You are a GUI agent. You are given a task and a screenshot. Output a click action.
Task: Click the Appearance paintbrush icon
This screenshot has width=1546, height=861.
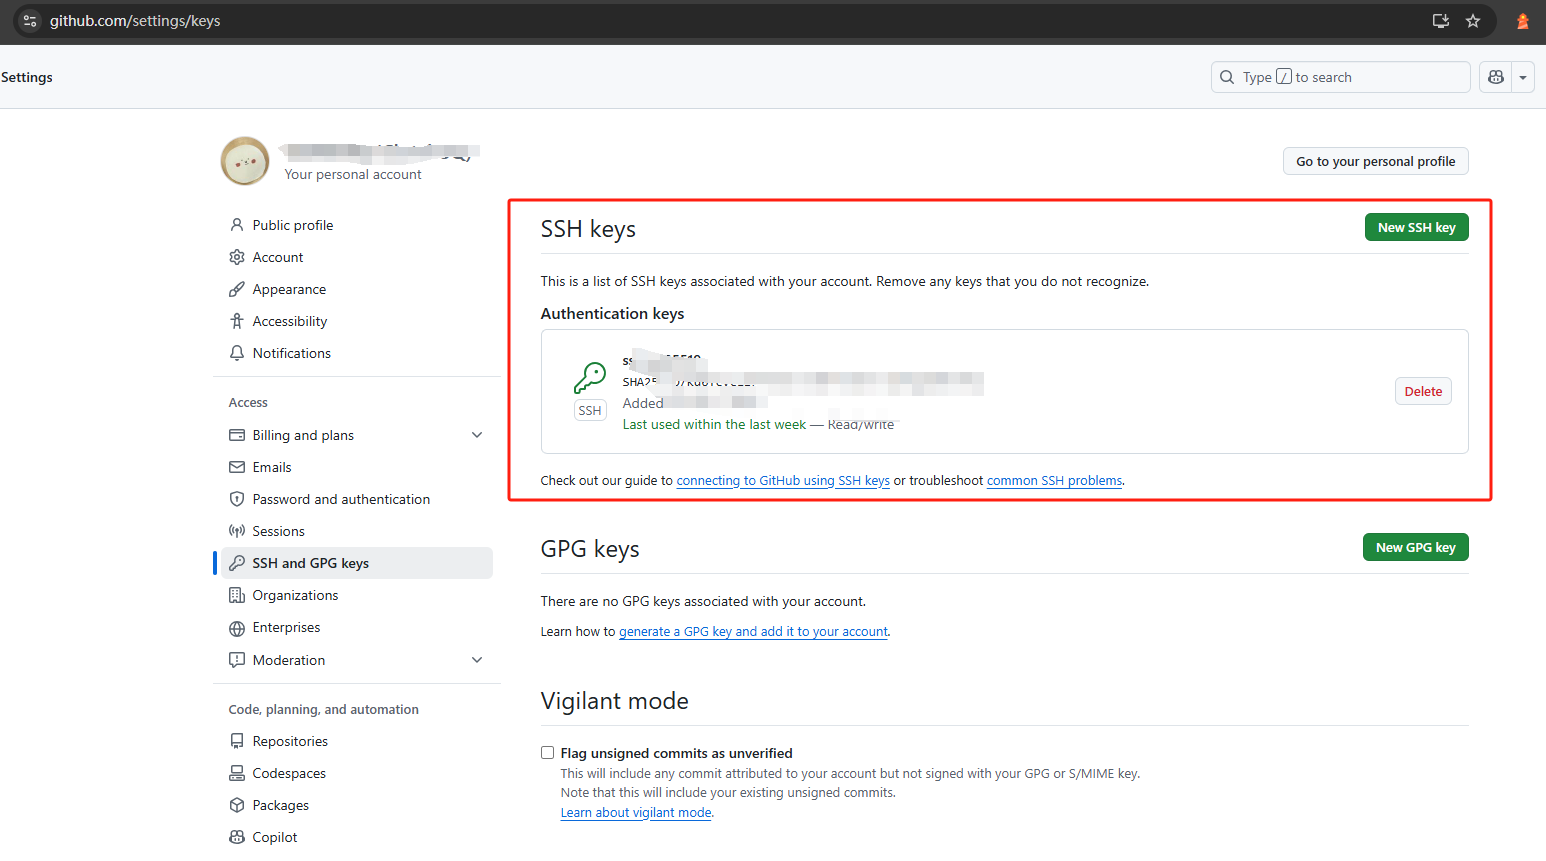pos(237,289)
